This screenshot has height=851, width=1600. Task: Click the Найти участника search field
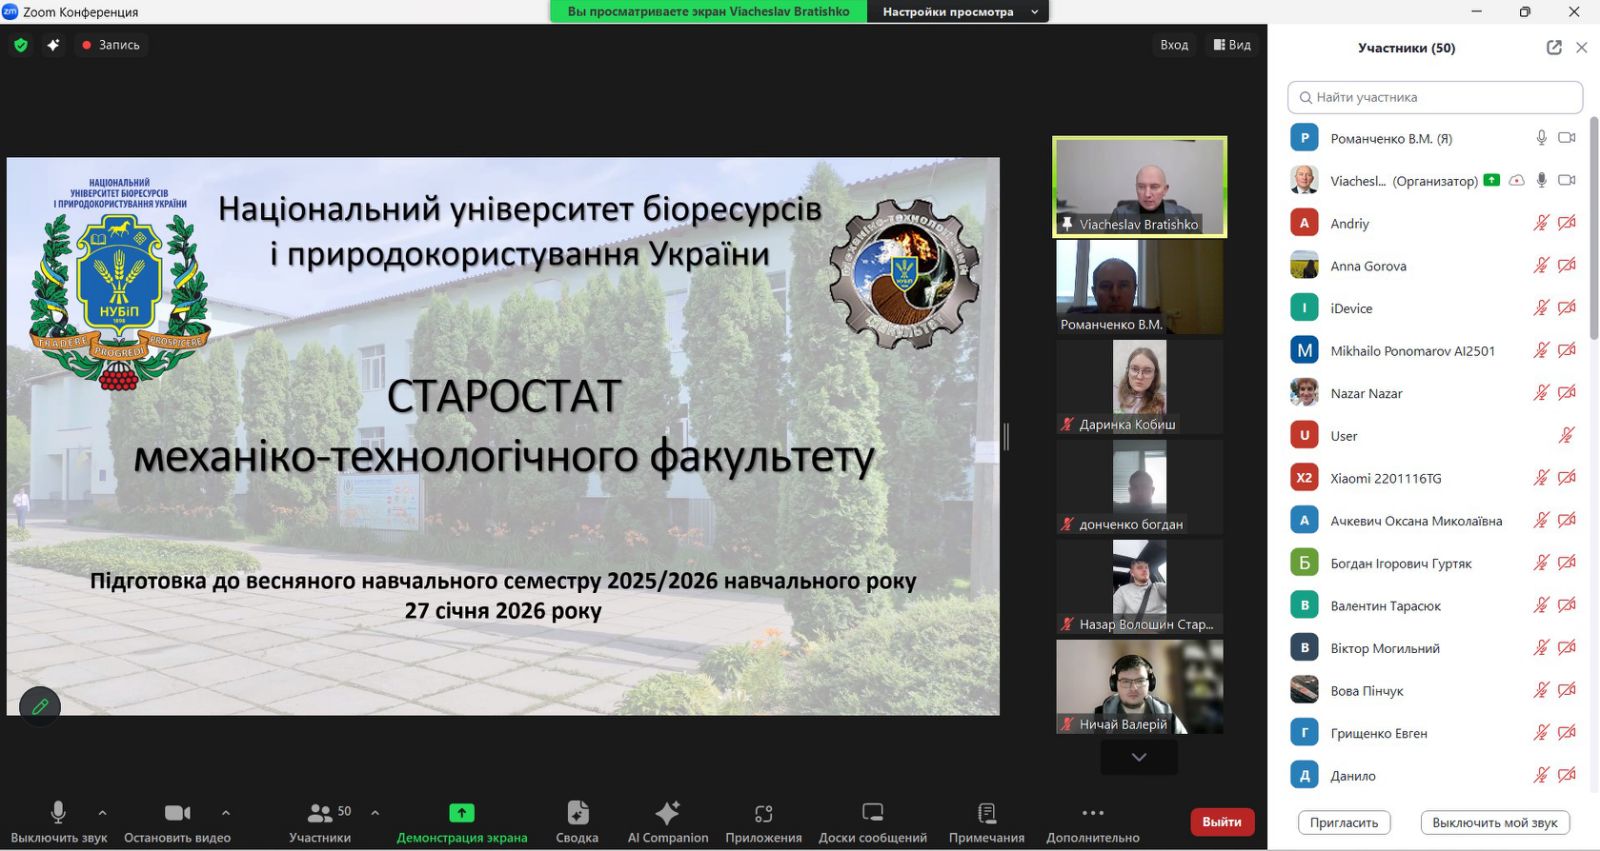tap(1435, 97)
